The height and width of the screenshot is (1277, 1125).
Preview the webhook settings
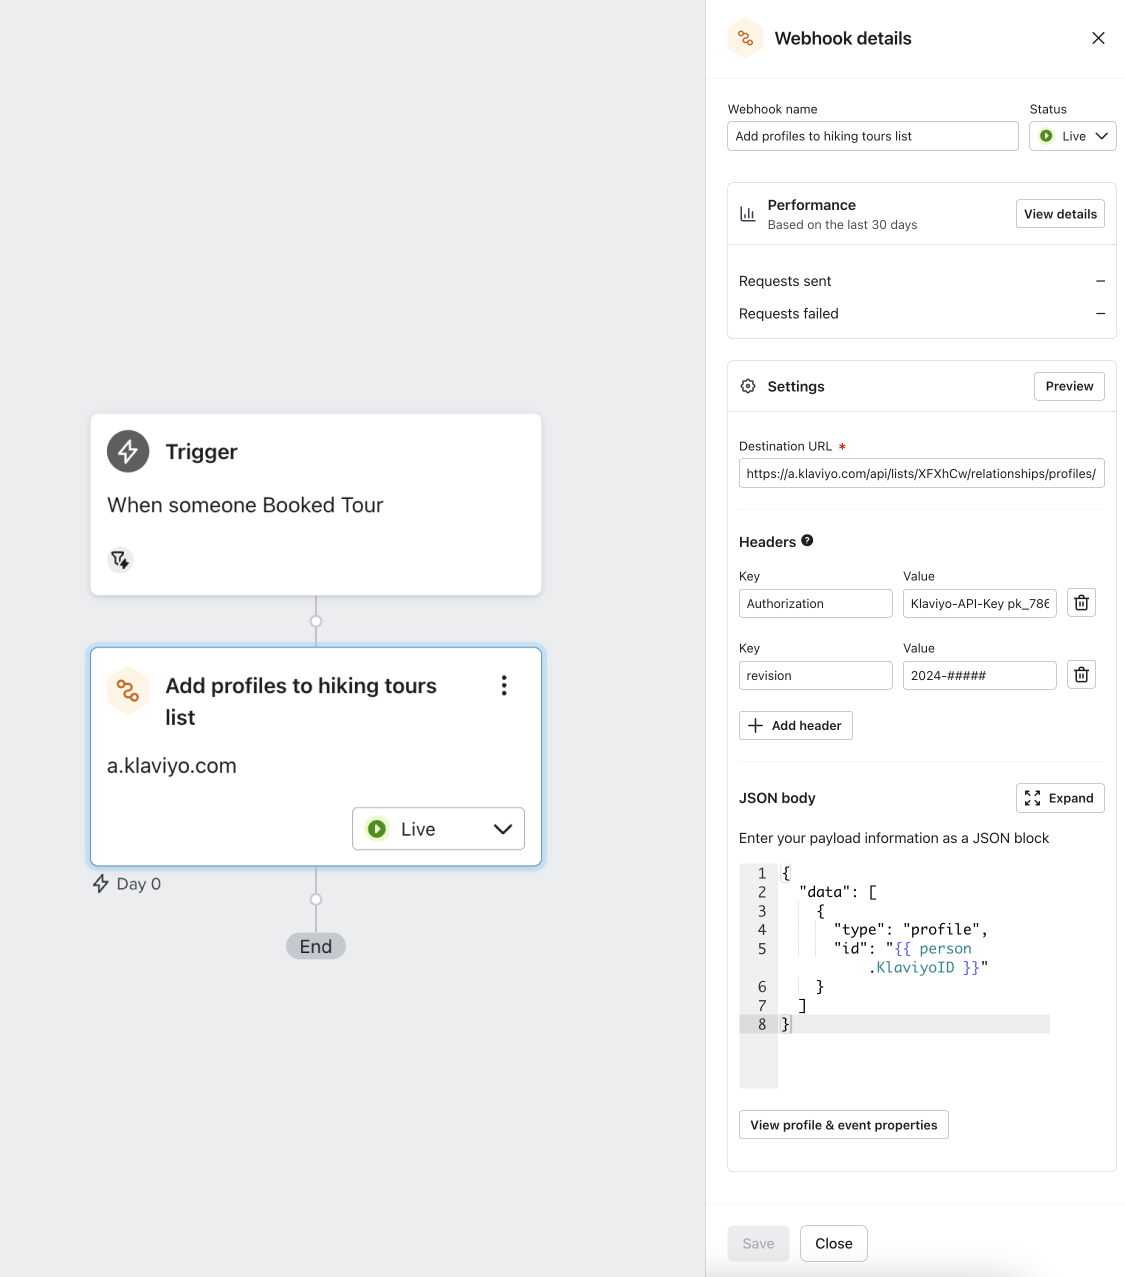pyautogui.click(x=1069, y=386)
